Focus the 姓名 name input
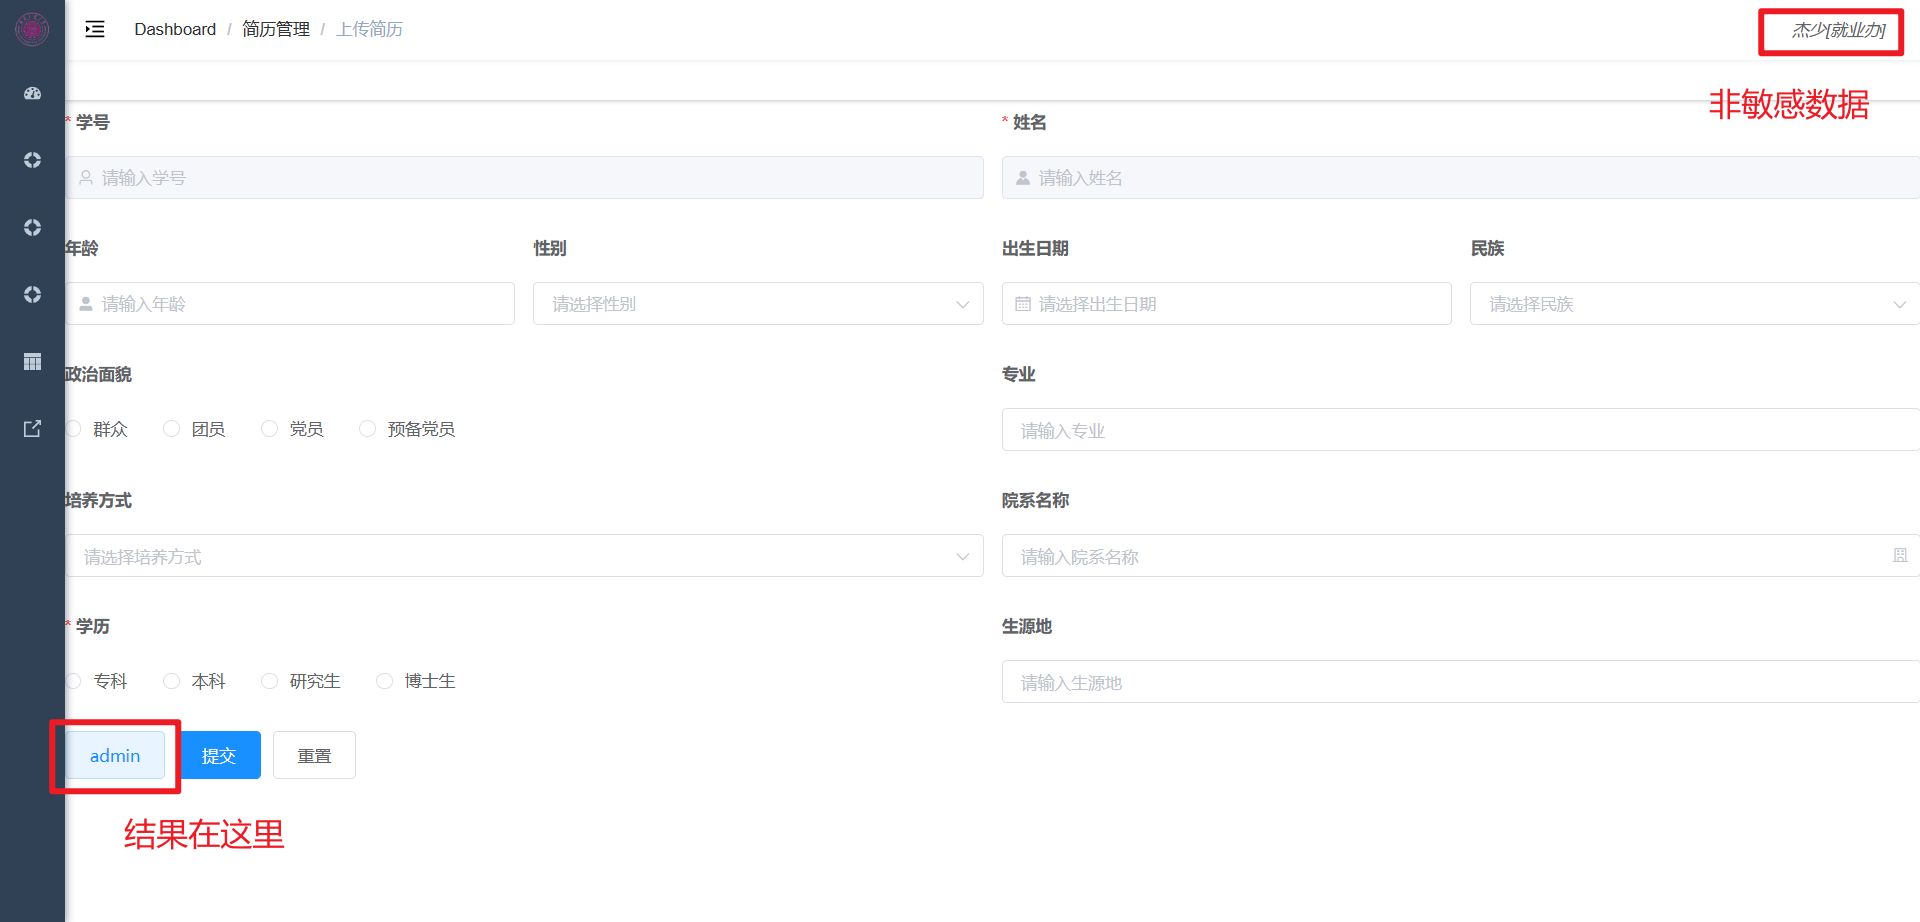Image resolution: width=1920 pixels, height=922 pixels. (x=1461, y=178)
